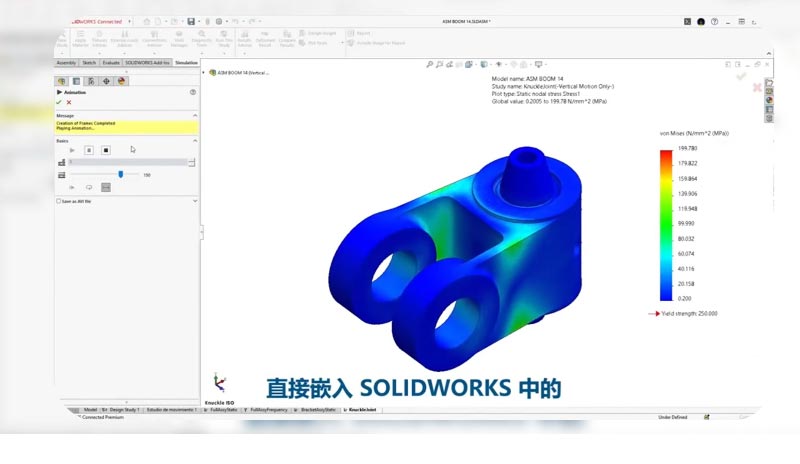This screenshot has width=800, height=464.
Task: Click the File Explorer folder icon in task pane
Action: pyautogui.click(x=769, y=82)
